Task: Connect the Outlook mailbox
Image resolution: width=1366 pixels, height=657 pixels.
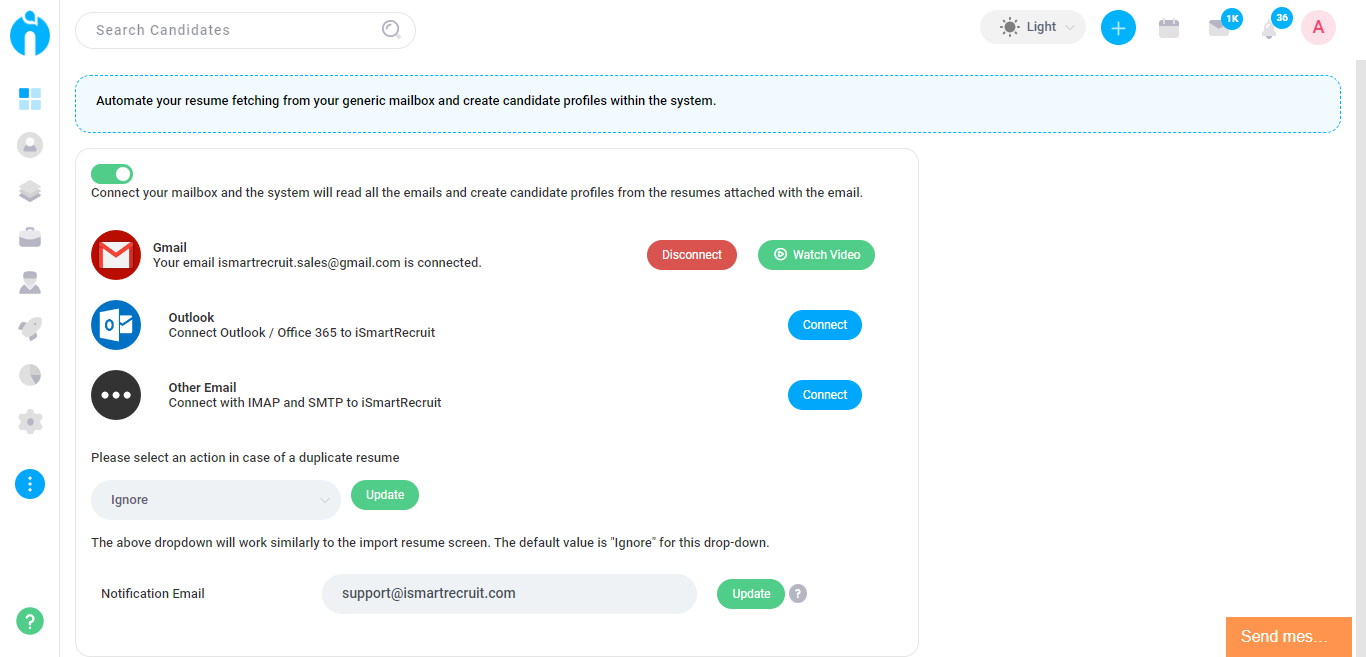Action: click(x=825, y=325)
